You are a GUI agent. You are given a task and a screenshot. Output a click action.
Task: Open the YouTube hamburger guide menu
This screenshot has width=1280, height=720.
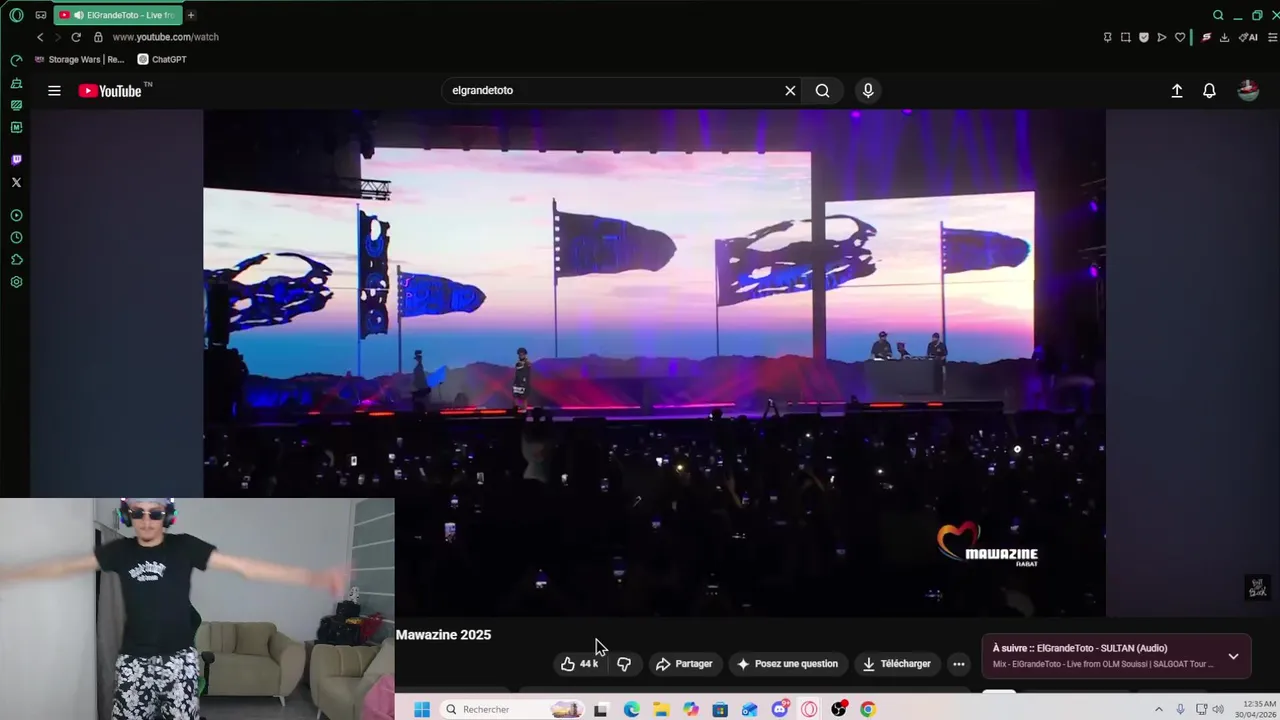tap(54, 91)
